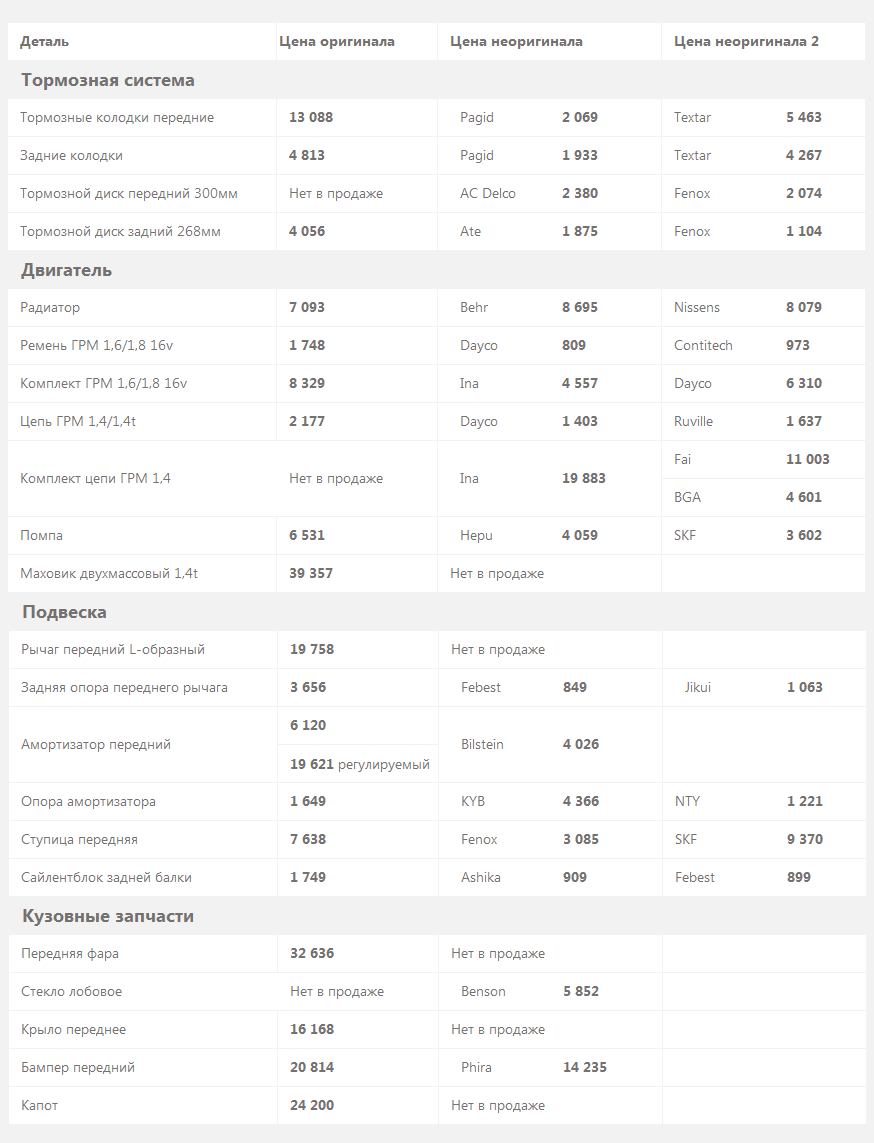Click the Bilstein brand cell
Viewport: 874px width, 1143px height.
[x=483, y=744]
